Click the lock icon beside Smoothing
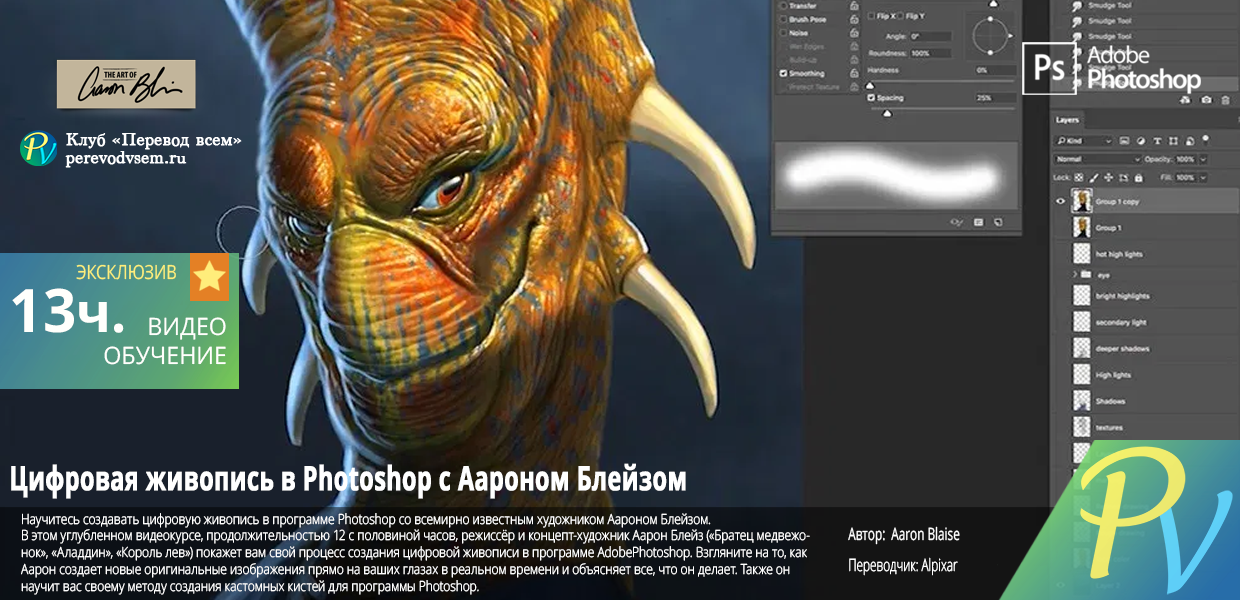 click(x=854, y=73)
